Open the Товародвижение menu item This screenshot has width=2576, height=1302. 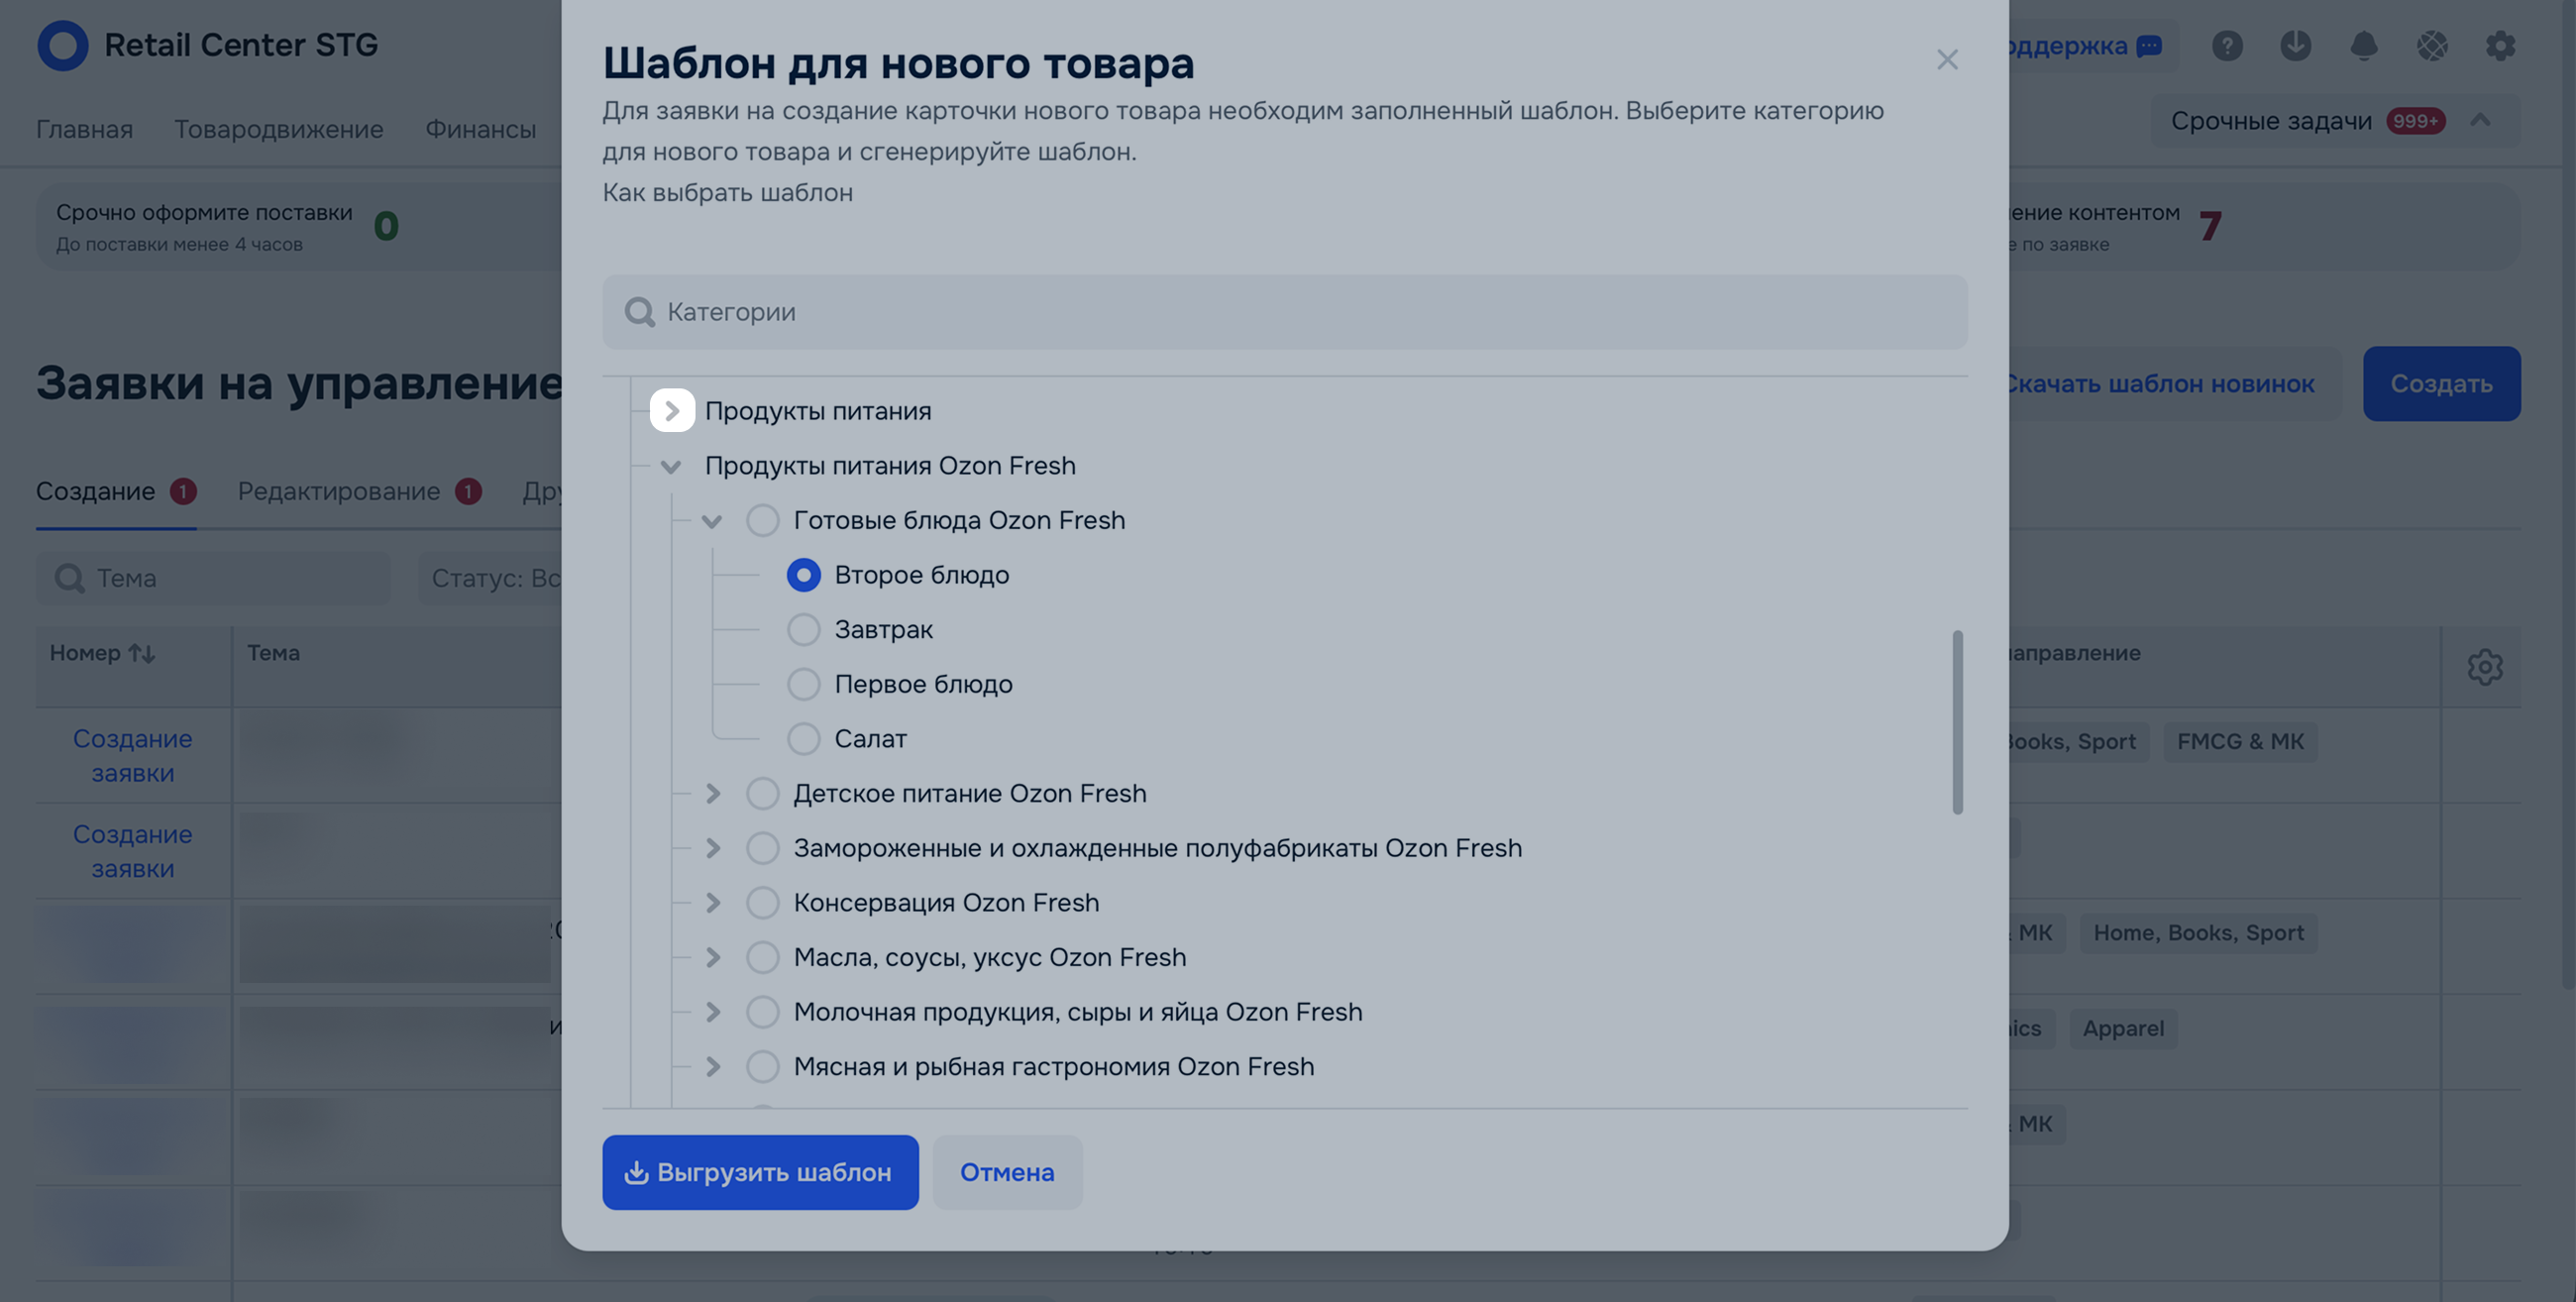coord(278,129)
